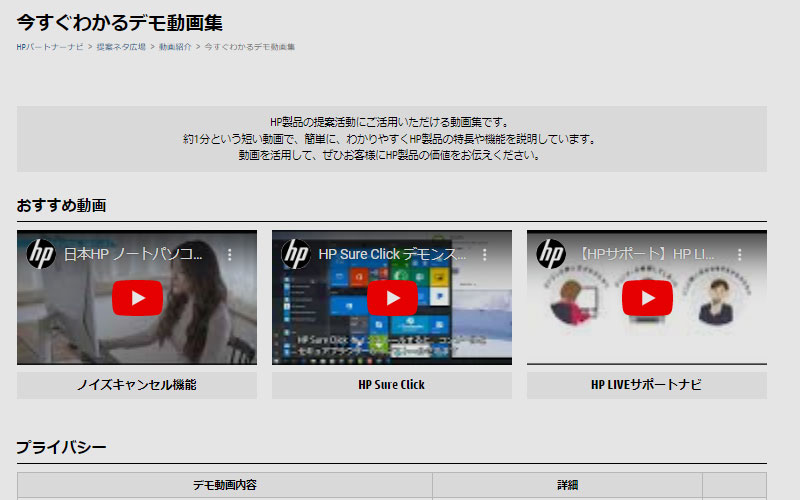Play the 日本HP ノートパソコン video
The height and width of the screenshot is (500, 800).
point(137,297)
